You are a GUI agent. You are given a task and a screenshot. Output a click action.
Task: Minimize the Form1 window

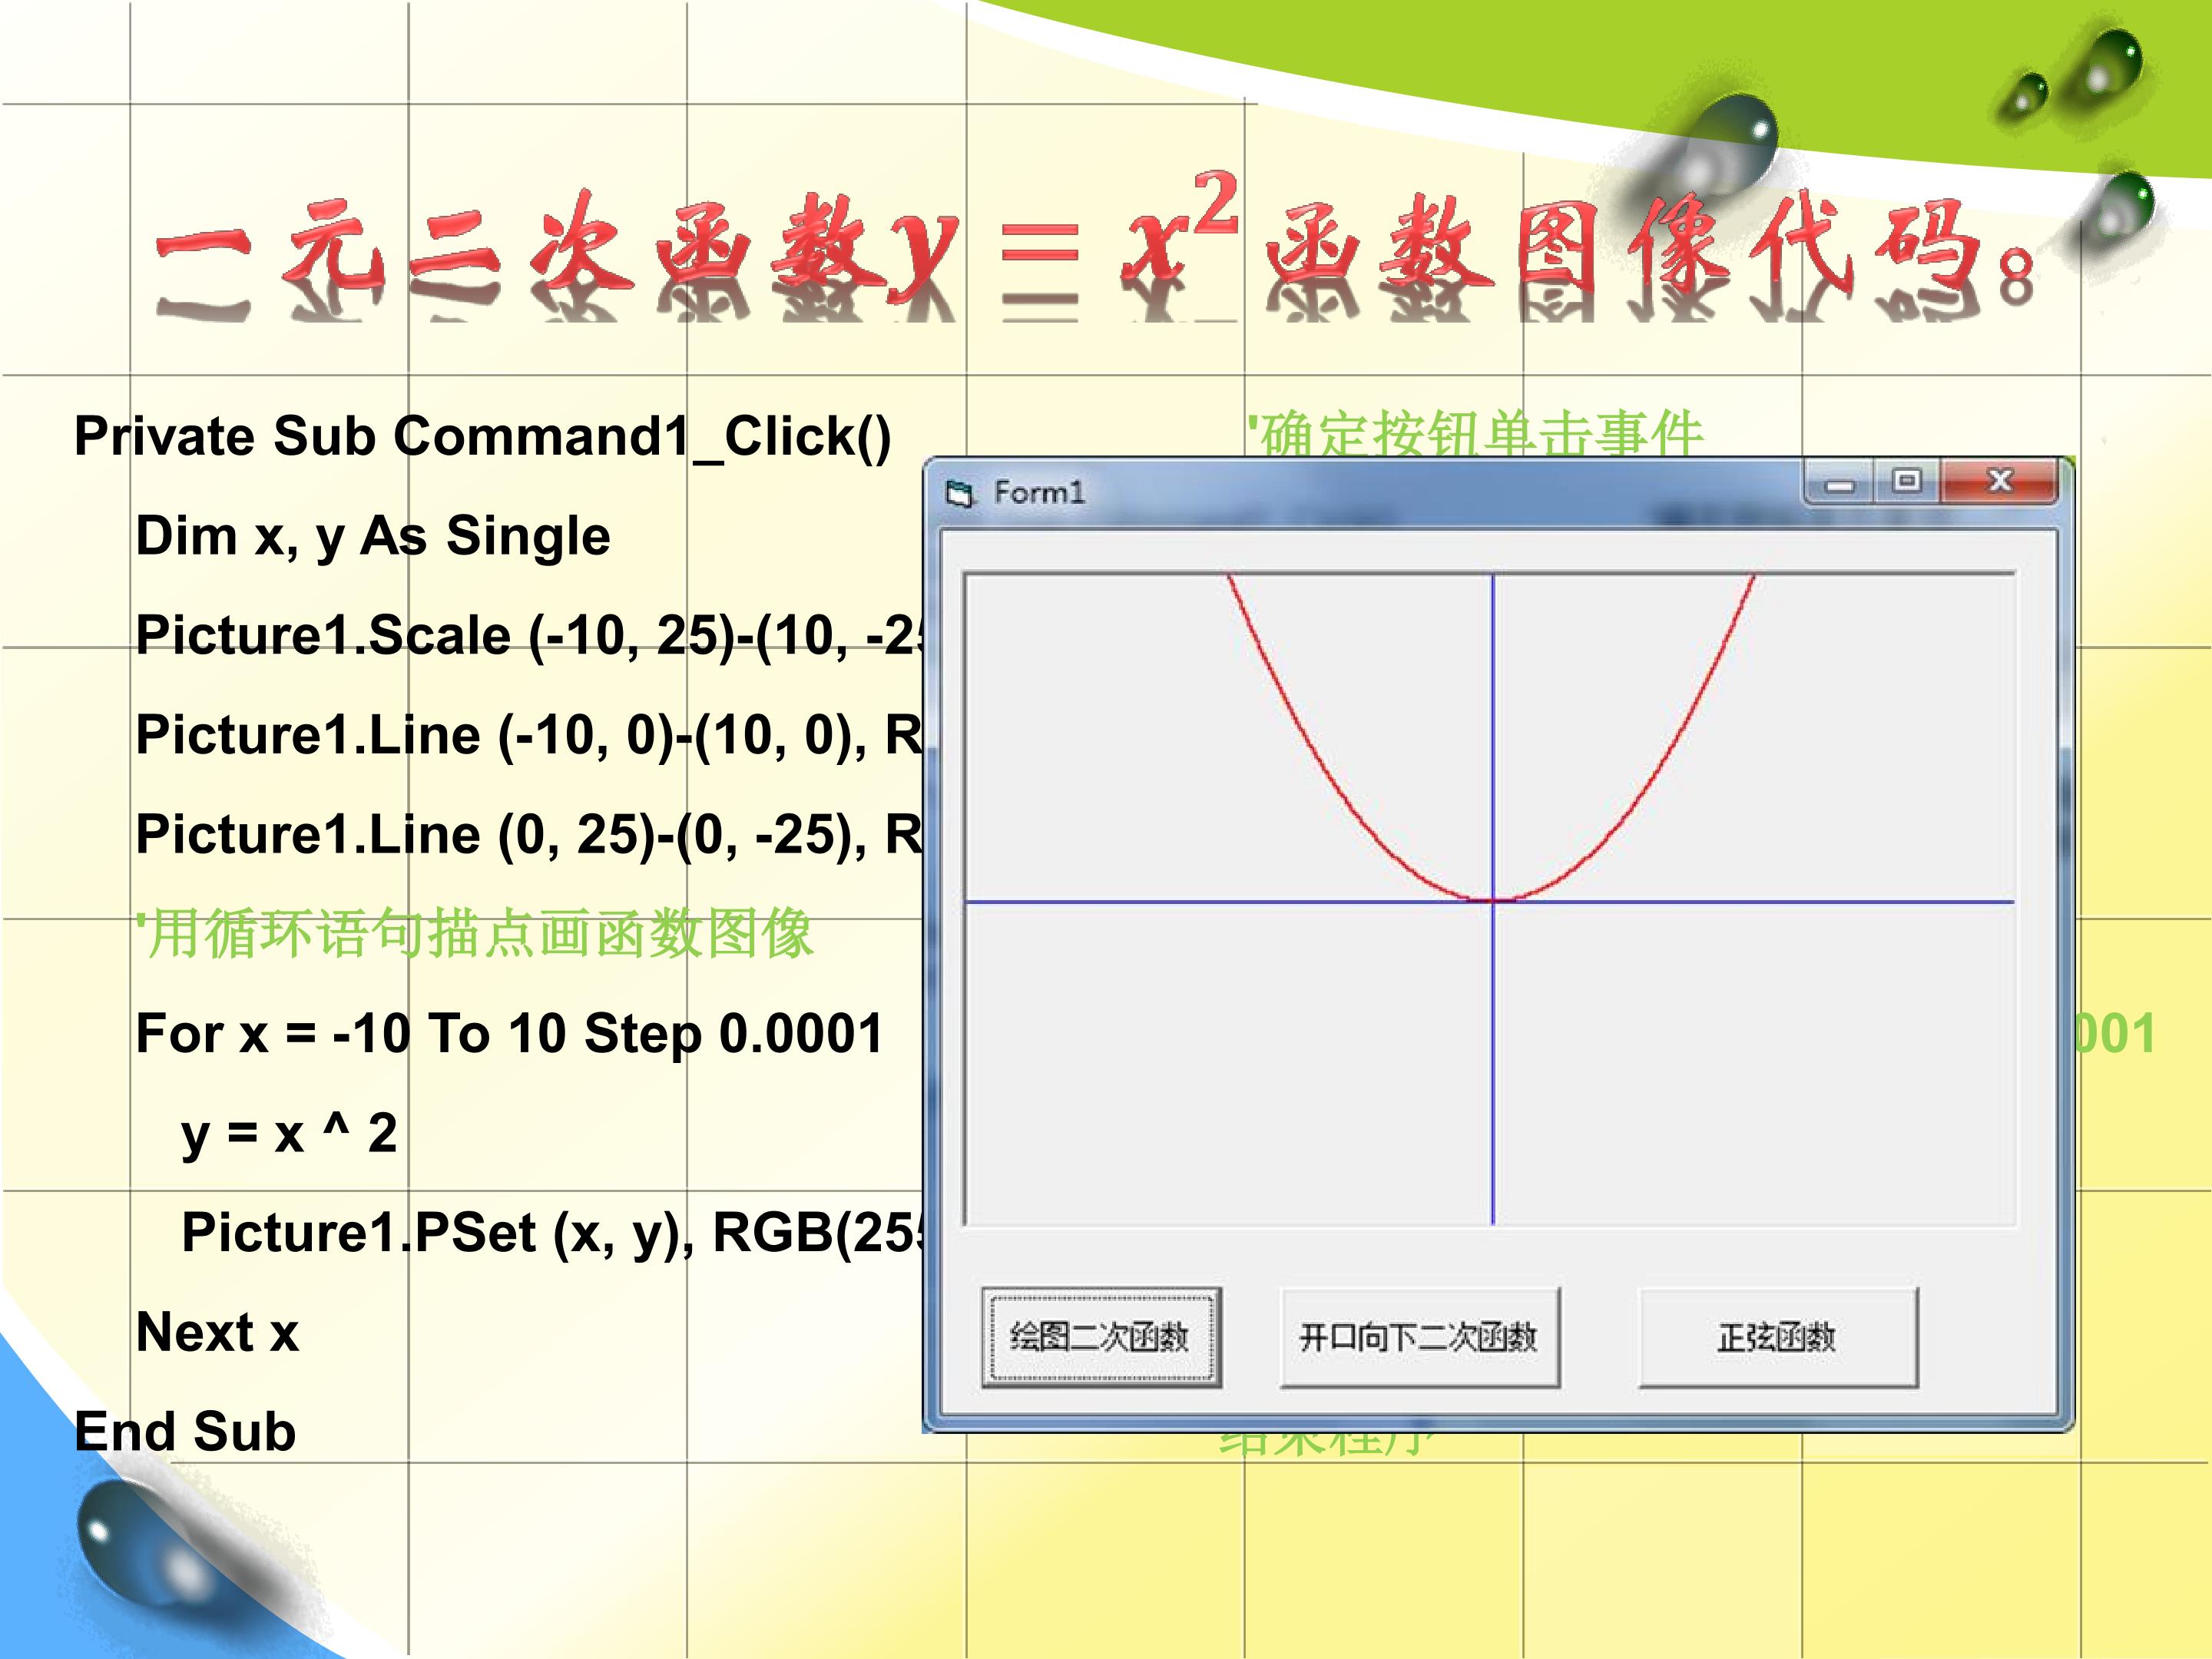point(1839,483)
